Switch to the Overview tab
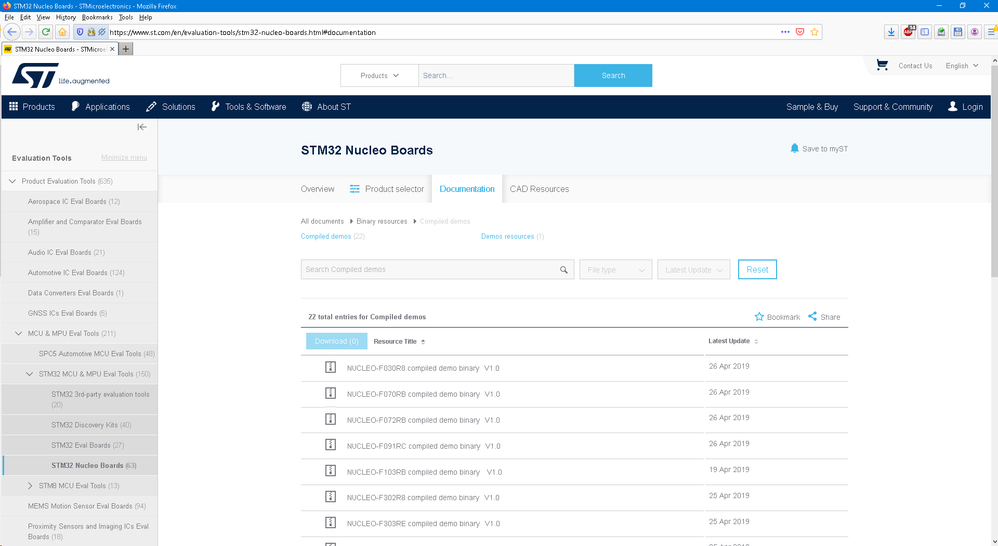The height and width of the screenshot is (546, 998). (x=317, y=189)
